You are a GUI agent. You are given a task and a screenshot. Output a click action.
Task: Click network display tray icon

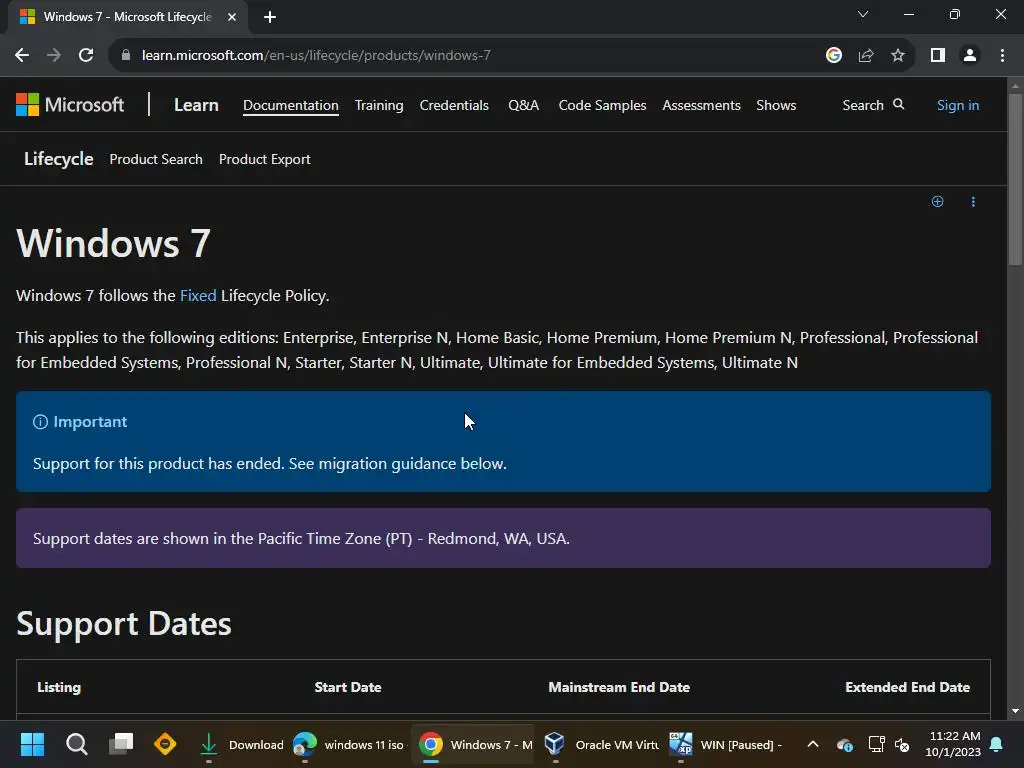876,744
